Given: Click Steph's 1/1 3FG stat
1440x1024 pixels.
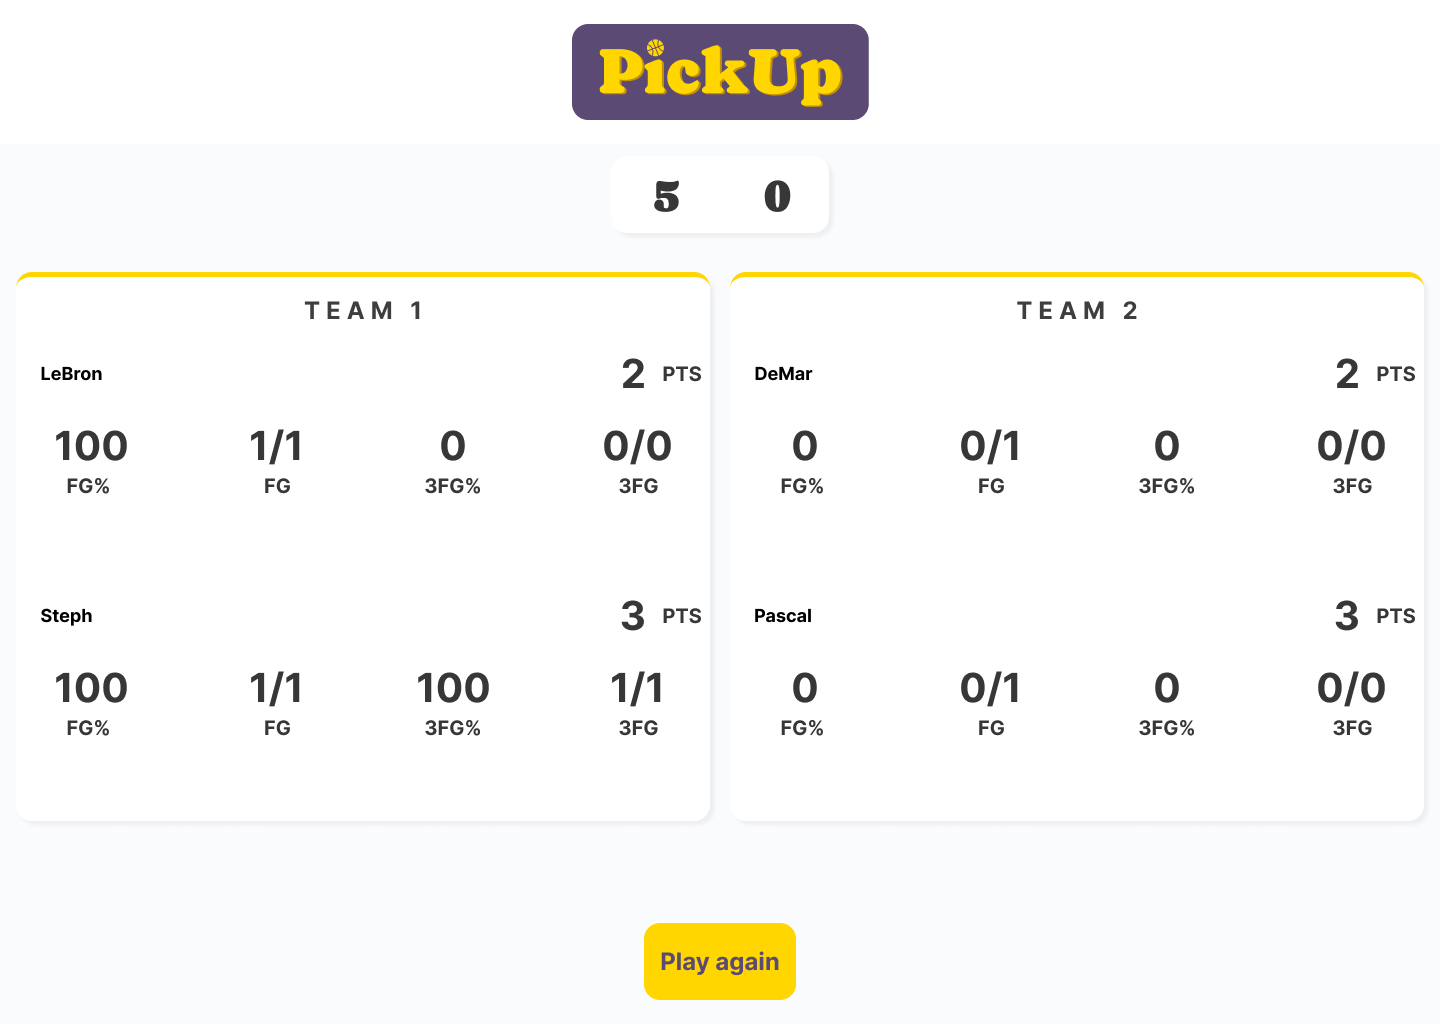Looking at the screenshot, I should [x=635, y=689].
